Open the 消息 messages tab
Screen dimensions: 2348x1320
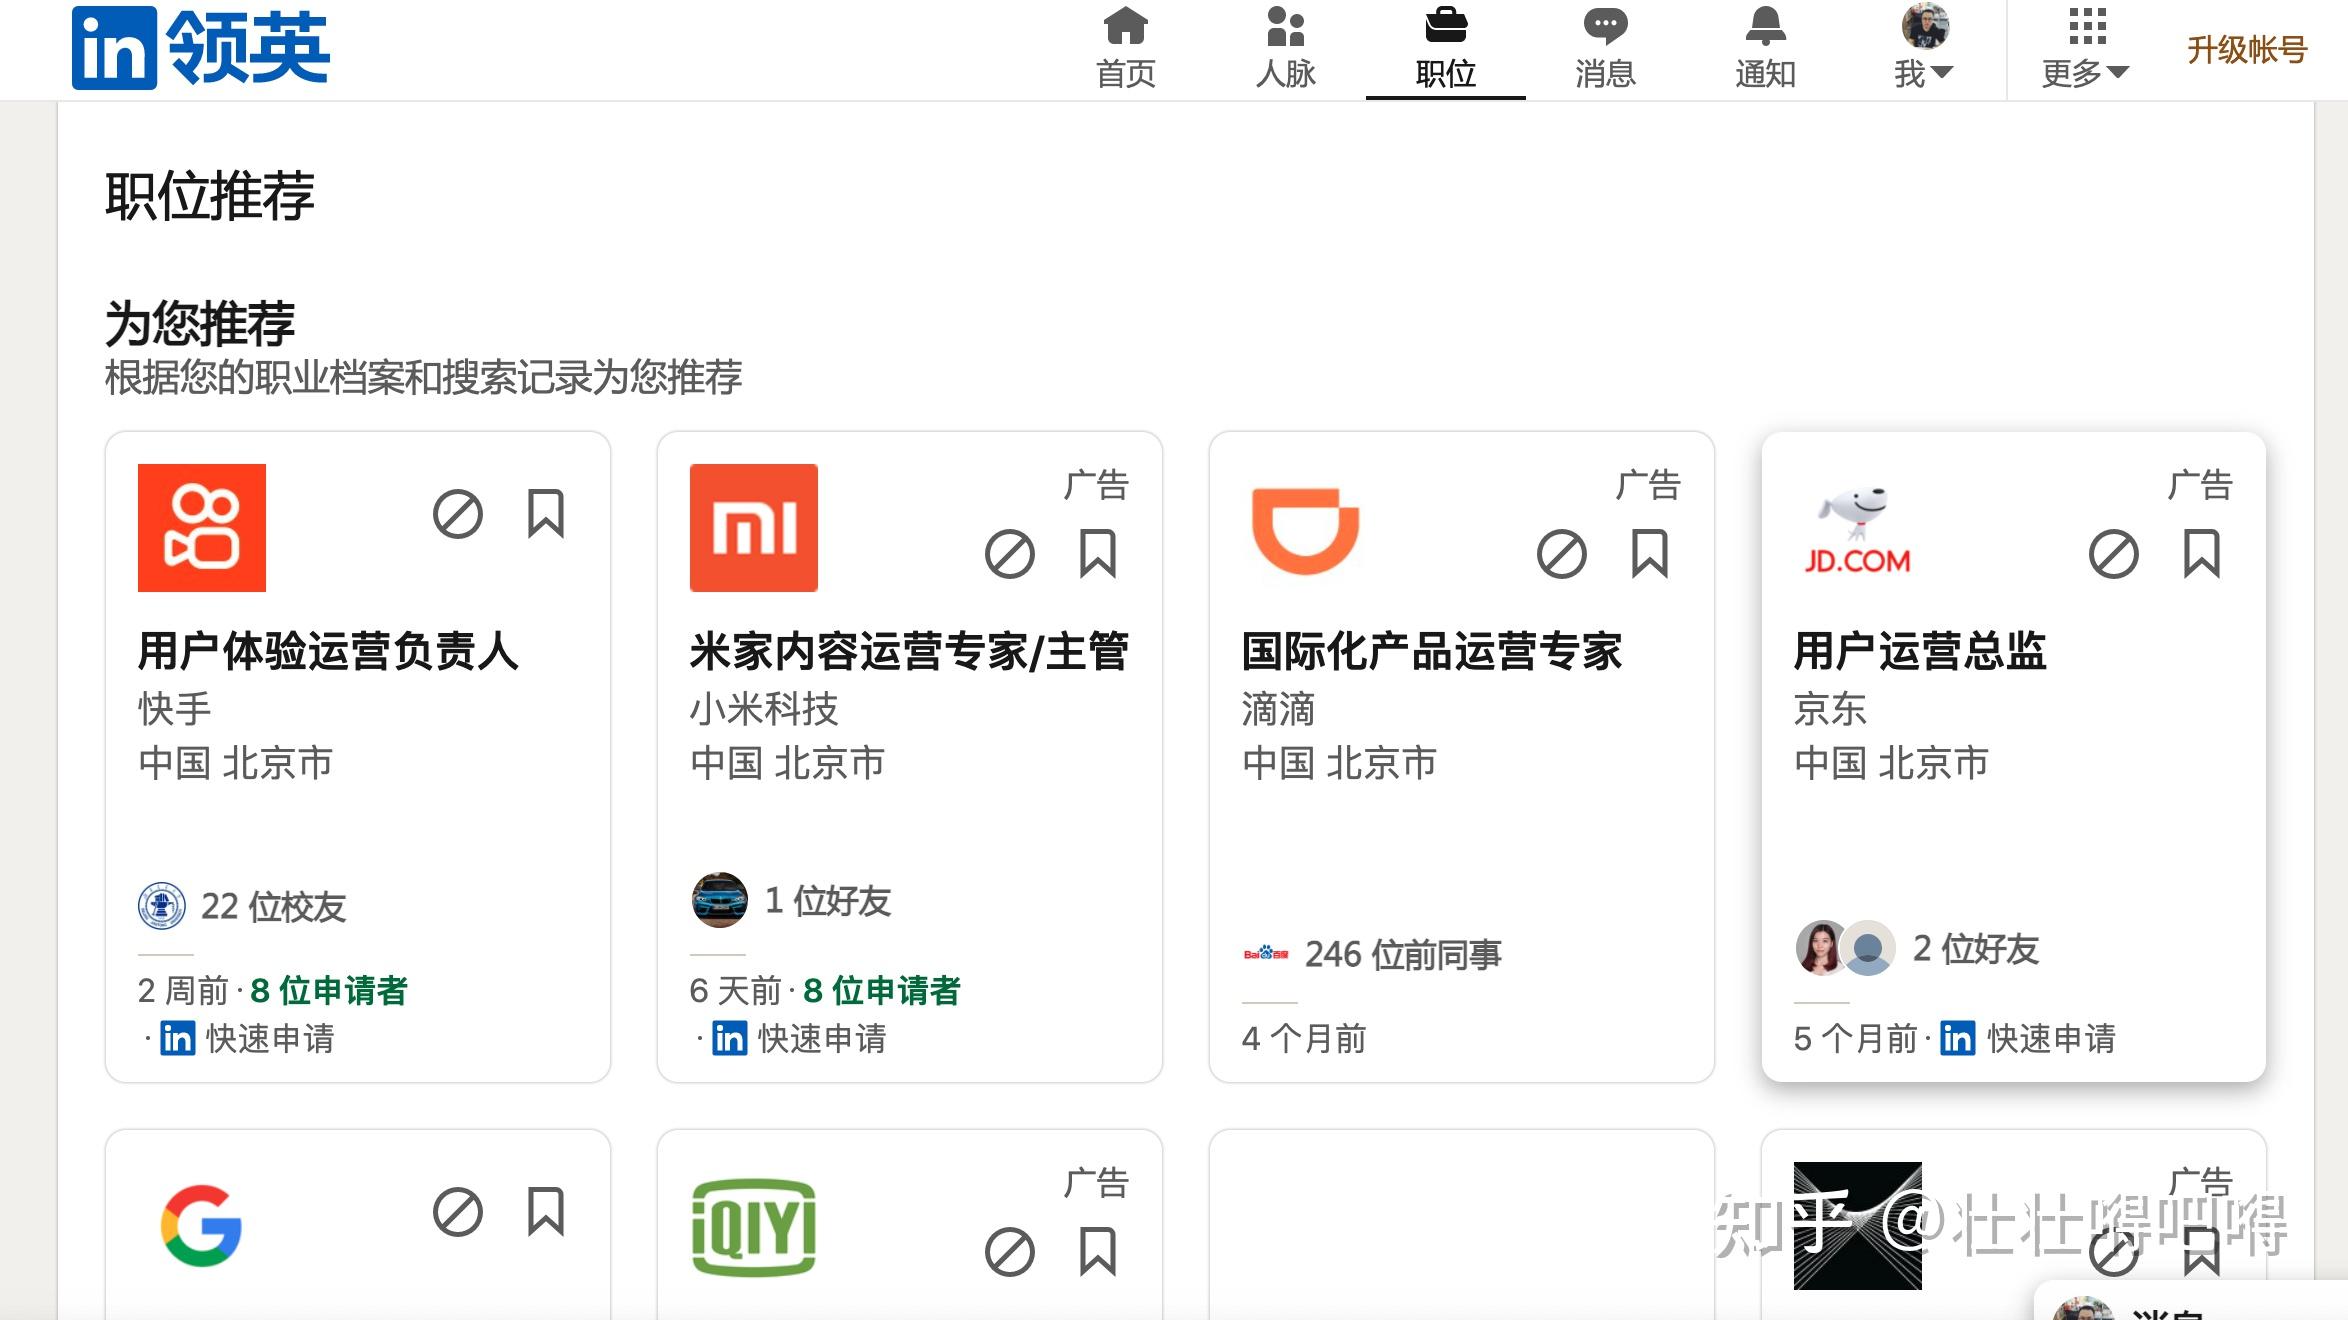coord(1606,48)
